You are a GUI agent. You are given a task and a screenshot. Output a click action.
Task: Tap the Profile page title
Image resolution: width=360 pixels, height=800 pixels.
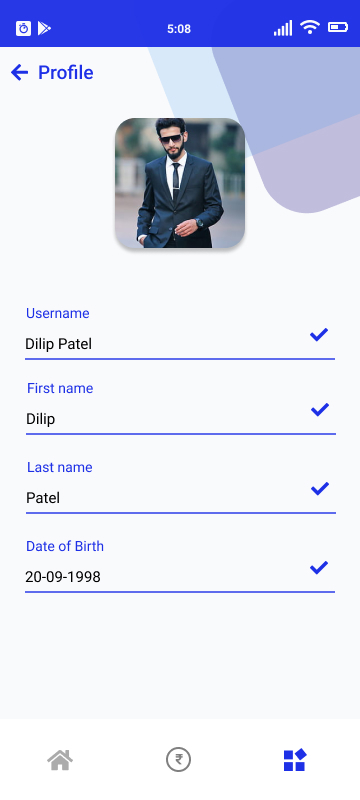(x=66, y=72)
